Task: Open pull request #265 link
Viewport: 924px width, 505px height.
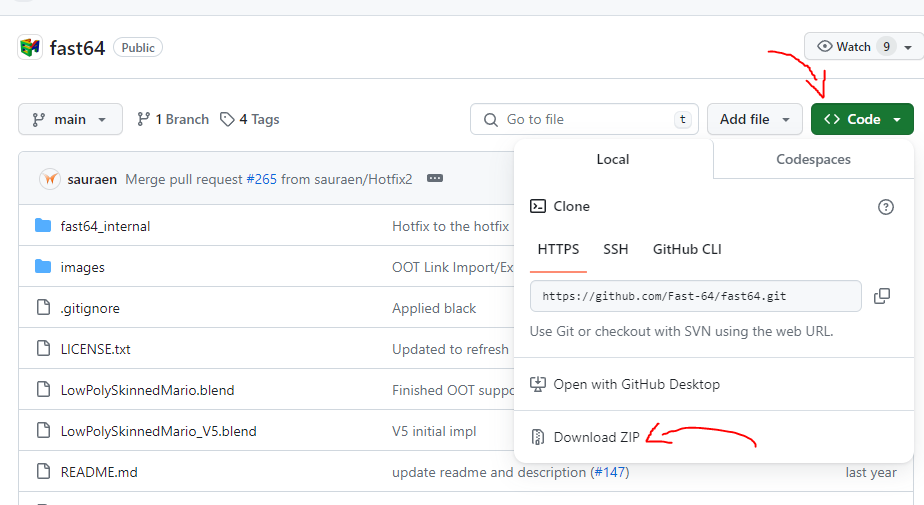Action: [261, 179]
